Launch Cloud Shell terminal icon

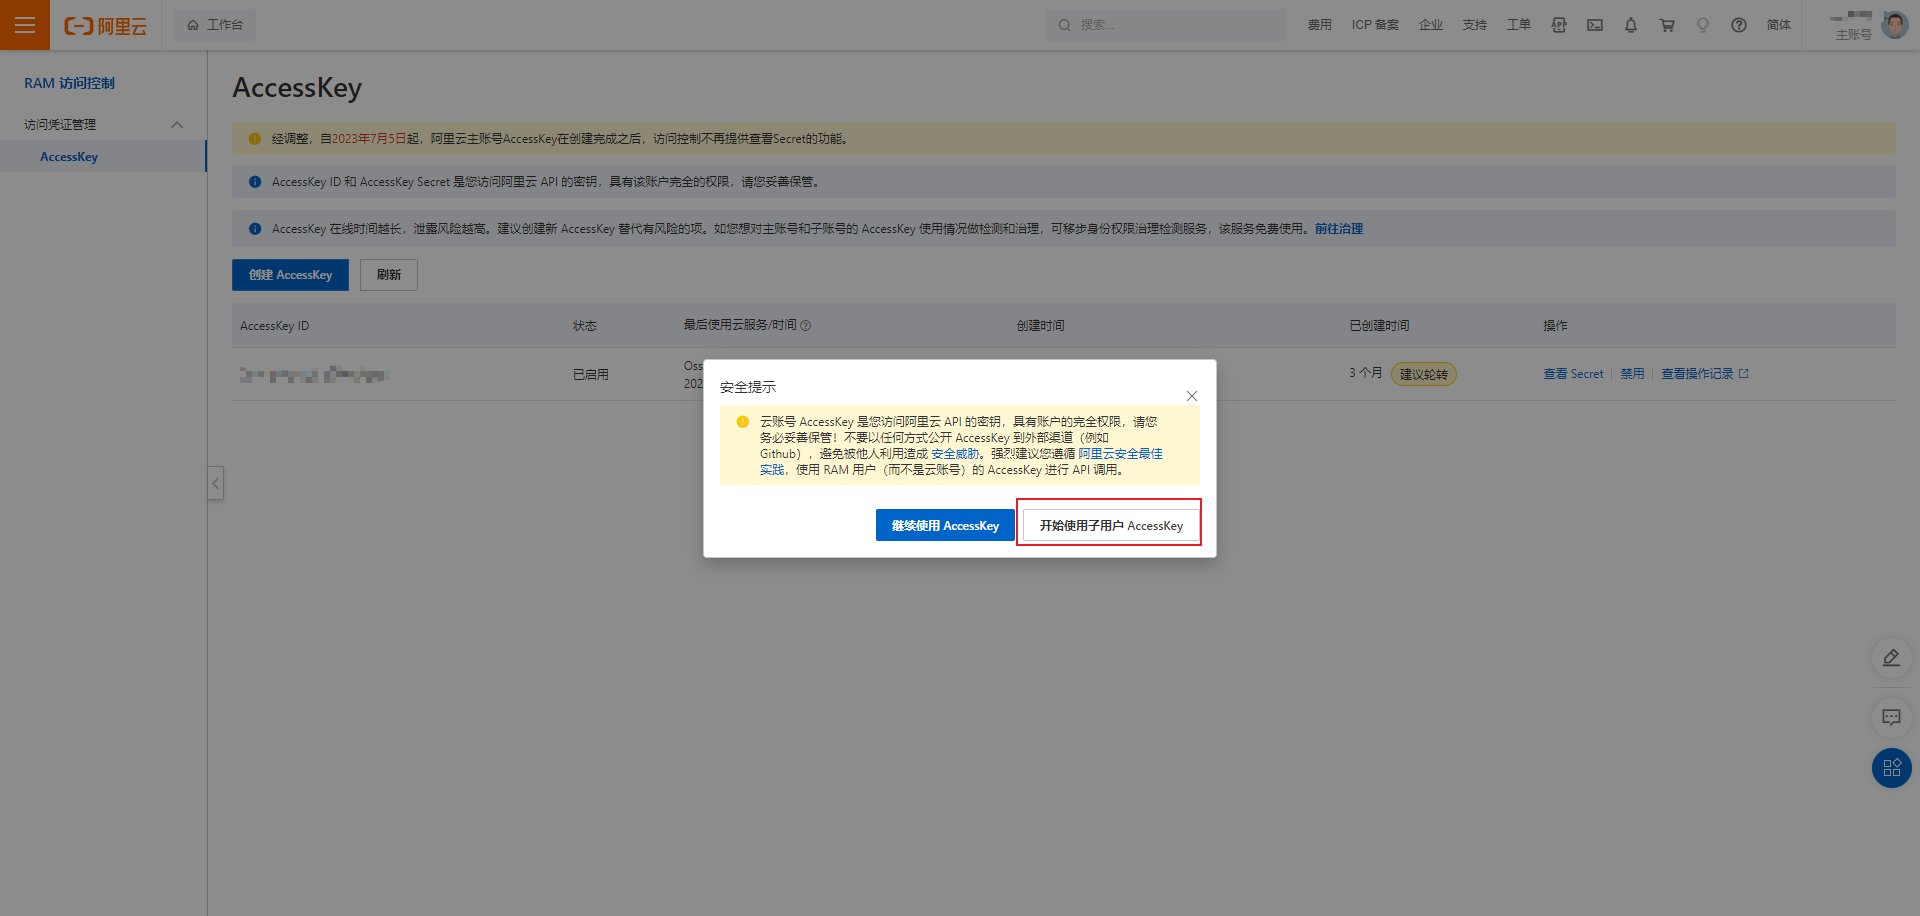click(x=1595, y=25)
